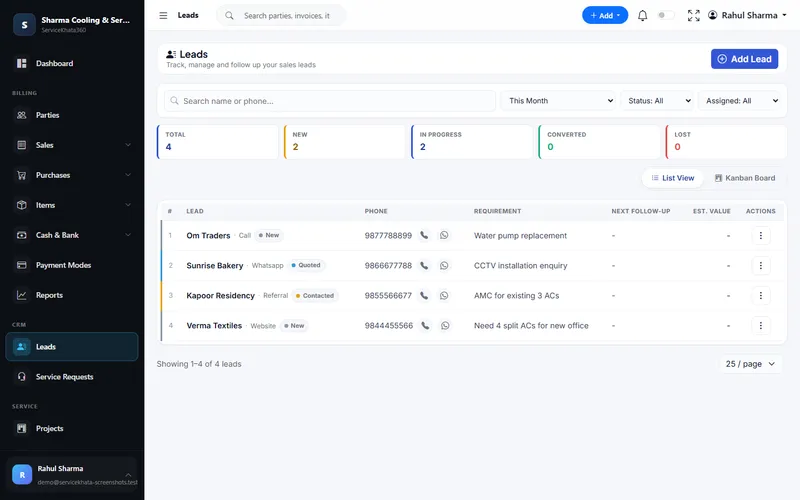Click the Sharma Cooling company logo

click(x=24, y=24)
